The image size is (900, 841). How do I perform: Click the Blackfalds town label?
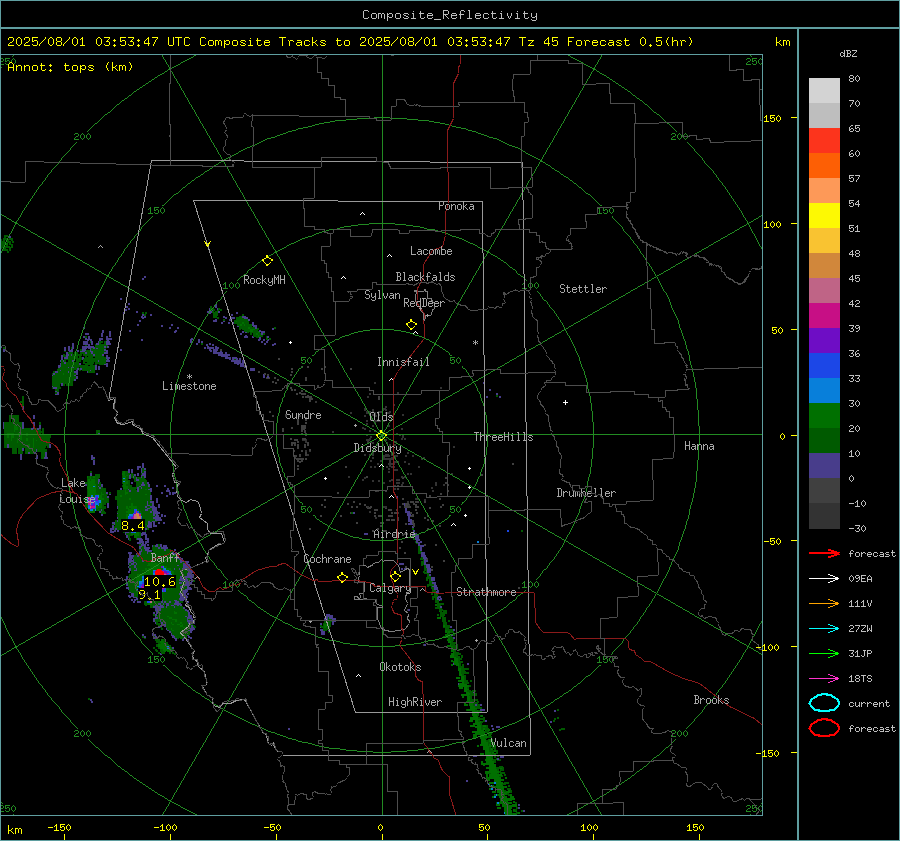(x=425, y=277)
